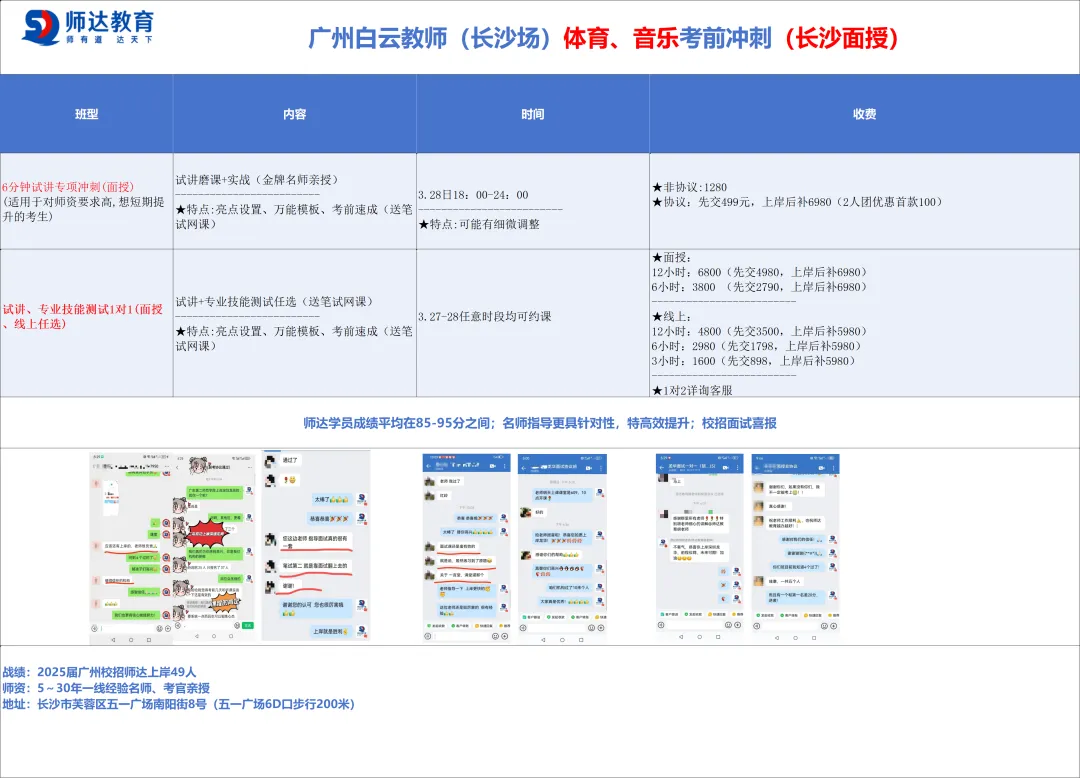
Task: Click ★特点 line in the 6分钟试讲 row's 内容 cell
Action: pyautogui.click(x=294, y=217)
